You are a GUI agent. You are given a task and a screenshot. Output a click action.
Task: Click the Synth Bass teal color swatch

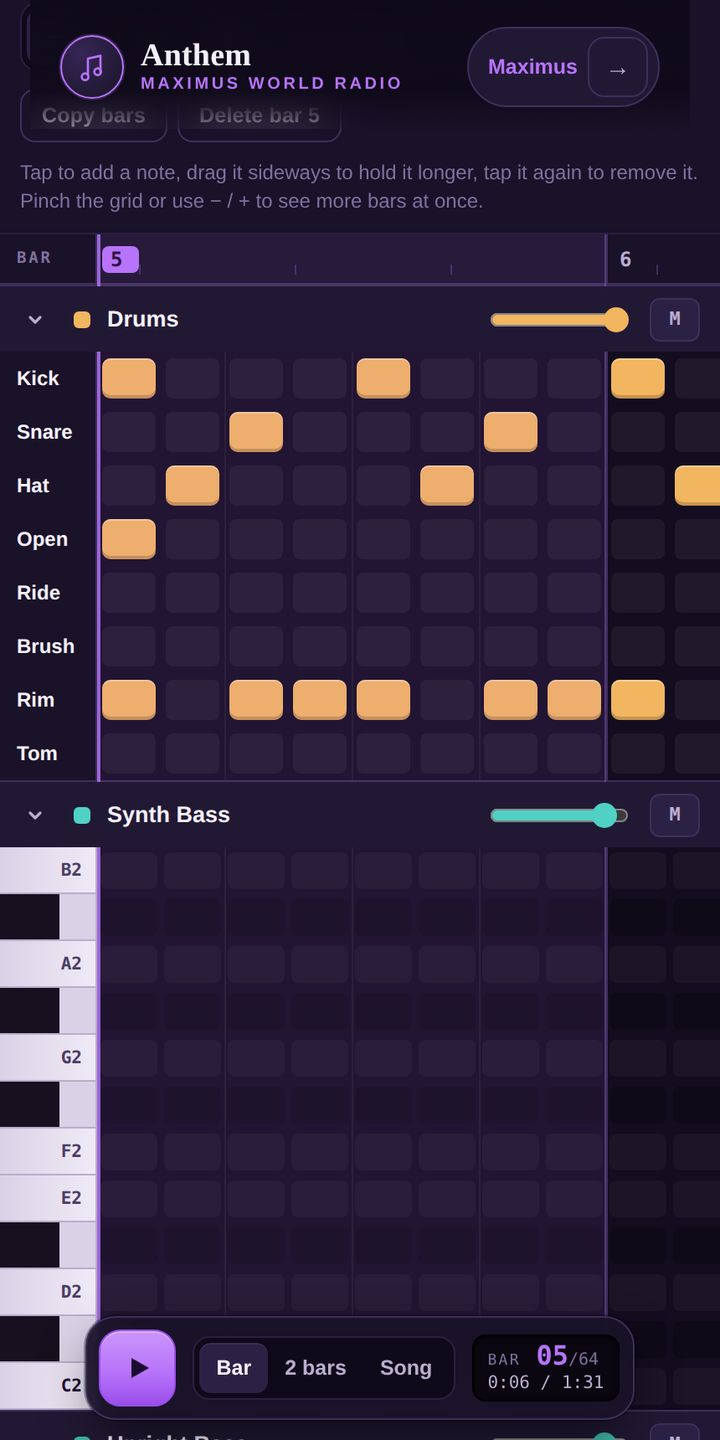click(82, 815)
